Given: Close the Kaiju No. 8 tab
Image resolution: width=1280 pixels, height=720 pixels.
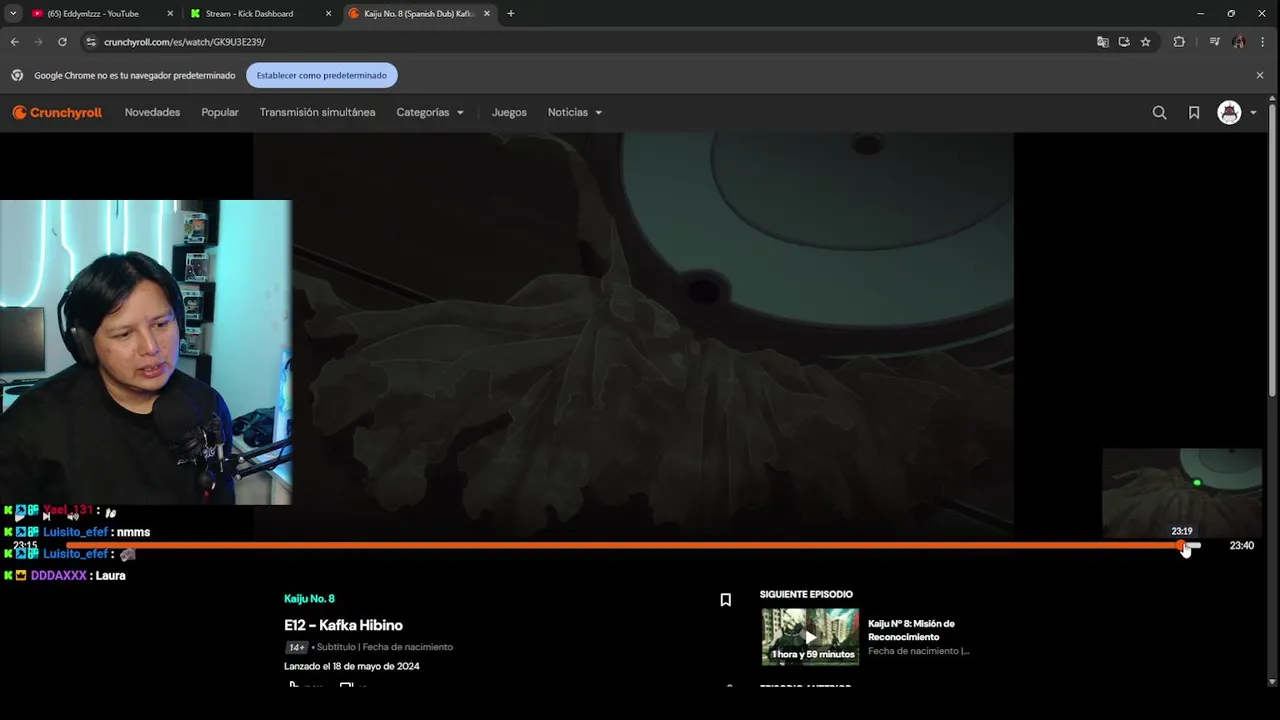Looking at the screenshot, I should point(487,14).
